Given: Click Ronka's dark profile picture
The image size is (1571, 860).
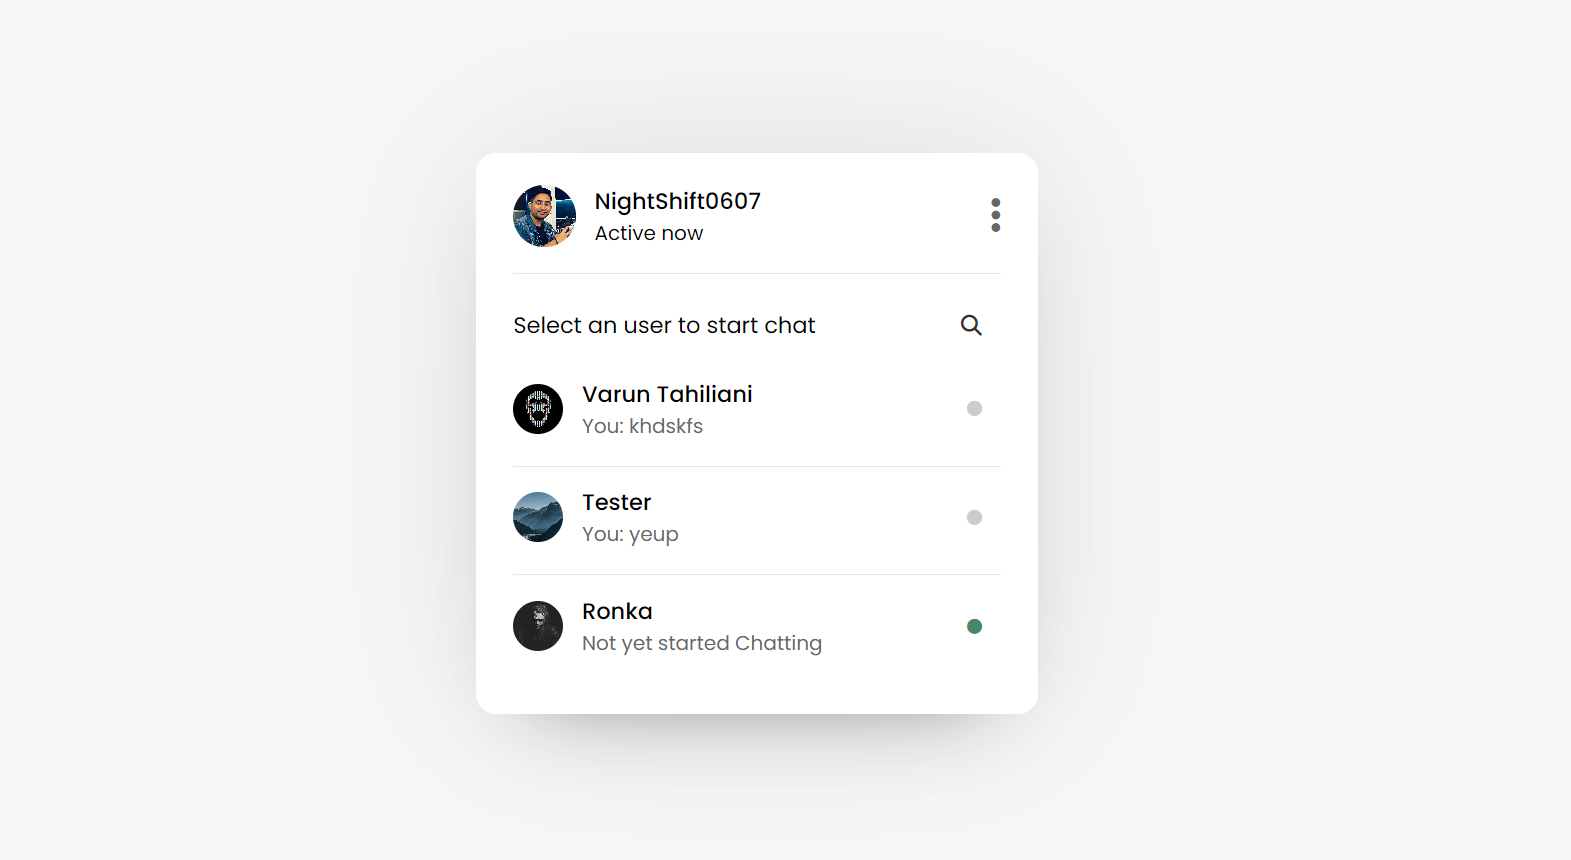Looking at the screenshot, I should click(538, 626).
